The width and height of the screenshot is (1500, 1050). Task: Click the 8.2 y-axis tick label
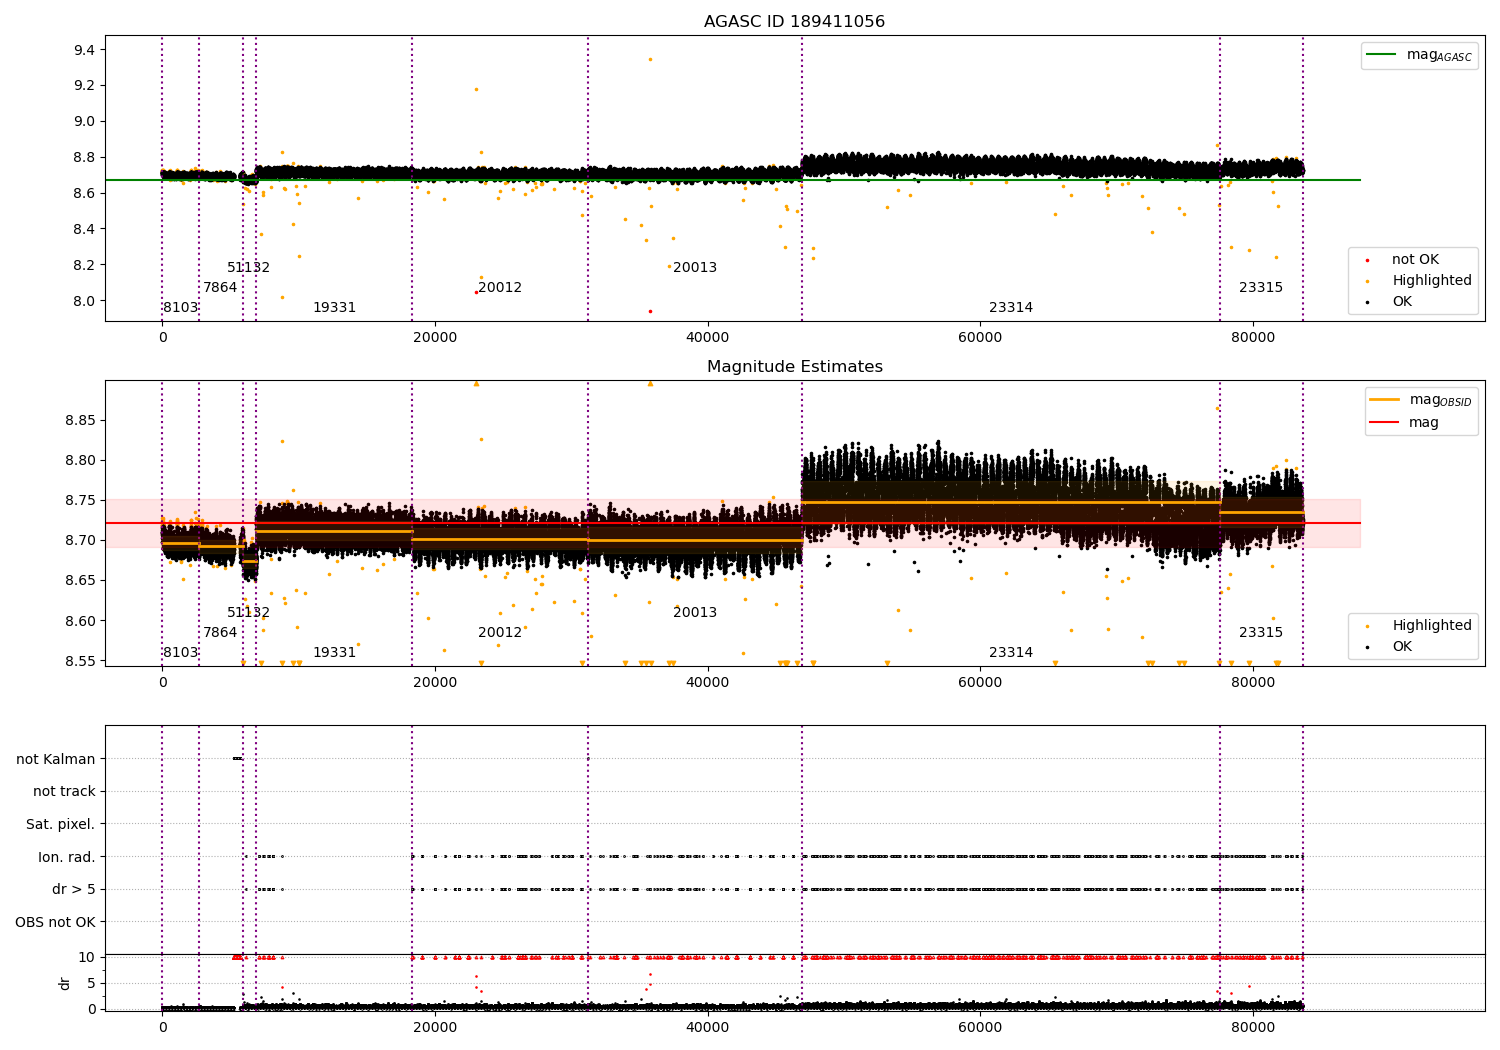(85, 266)
